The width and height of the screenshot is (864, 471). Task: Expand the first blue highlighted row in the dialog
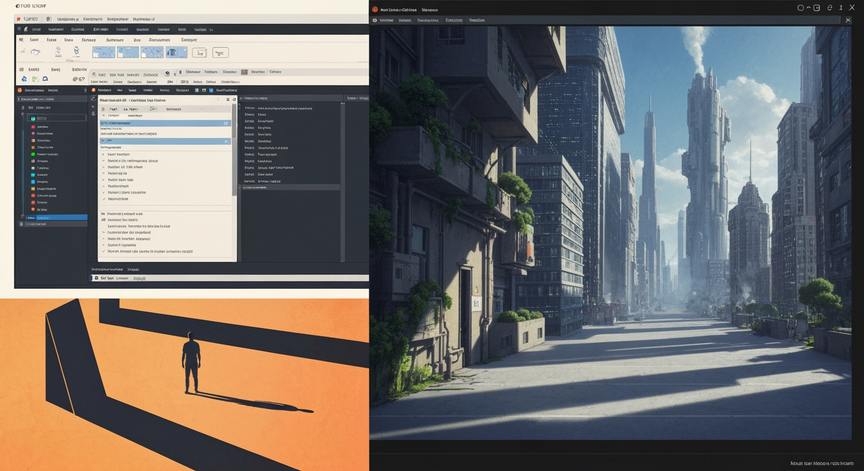click(165, 123)
